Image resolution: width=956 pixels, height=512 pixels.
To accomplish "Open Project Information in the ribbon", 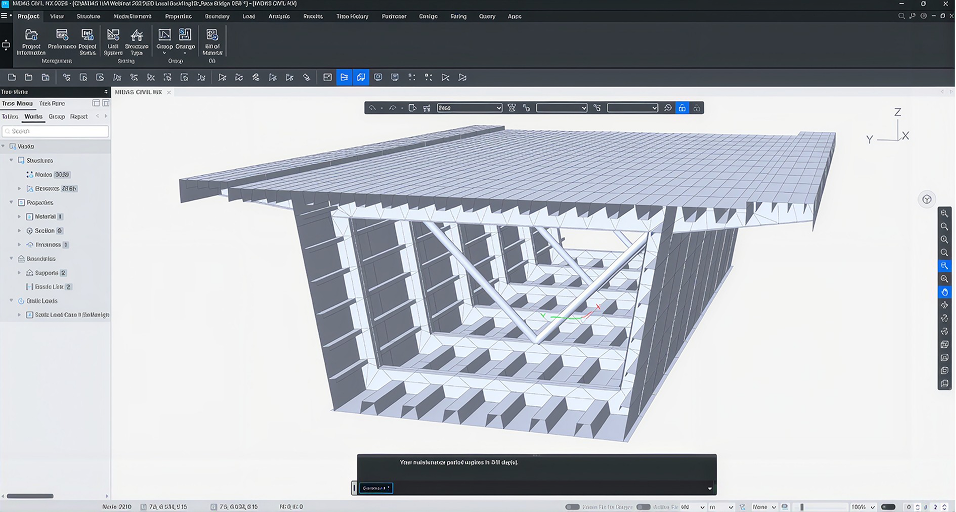I will pyautogui.click(x=31, y=41).
